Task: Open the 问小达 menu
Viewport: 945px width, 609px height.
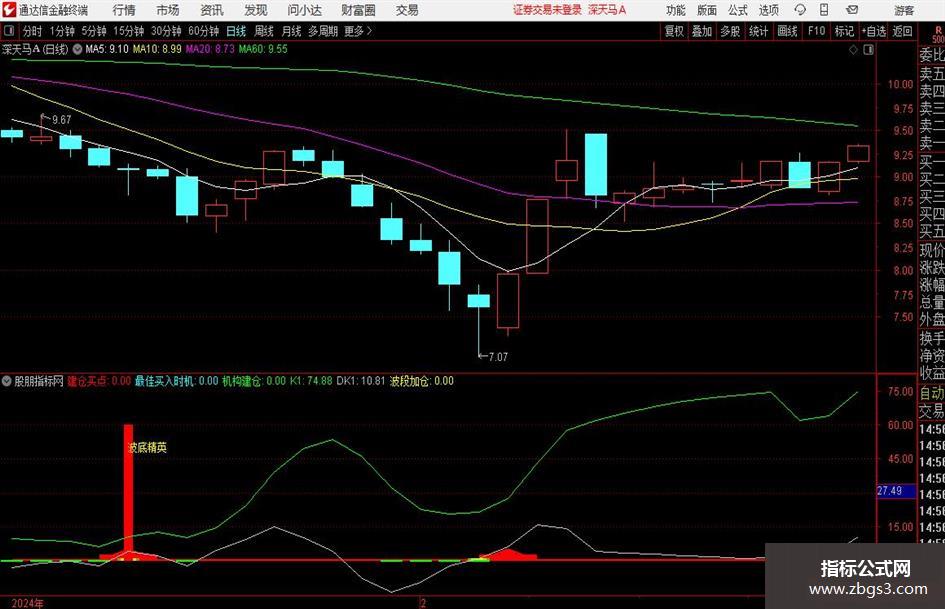Action: coord(304,10)
